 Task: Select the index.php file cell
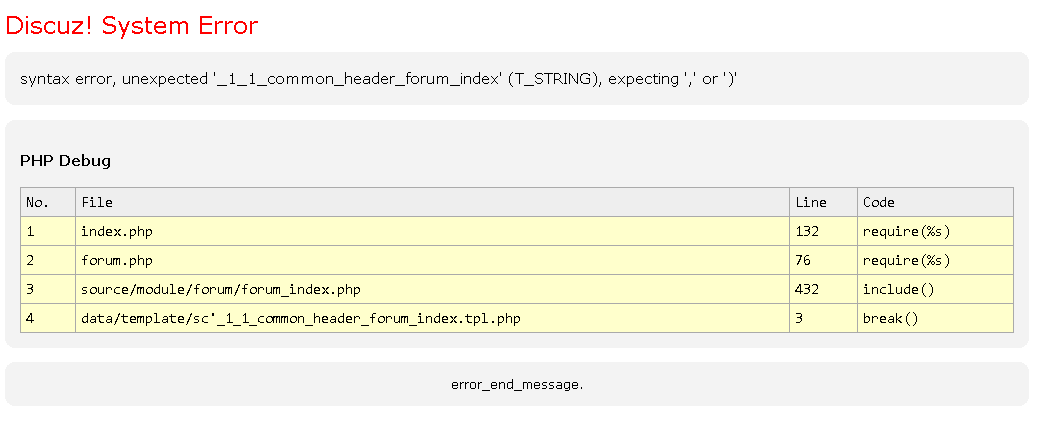pos(117,231)
